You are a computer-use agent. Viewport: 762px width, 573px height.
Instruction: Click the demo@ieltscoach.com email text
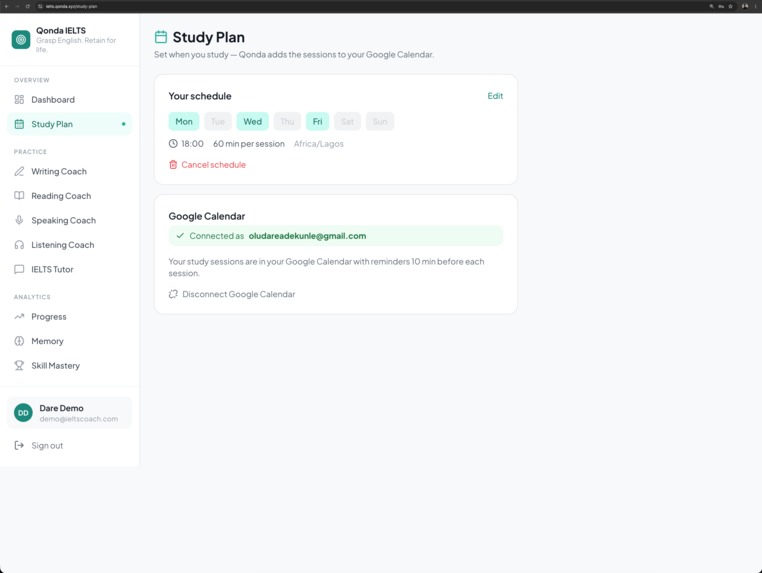pos(79,418)
